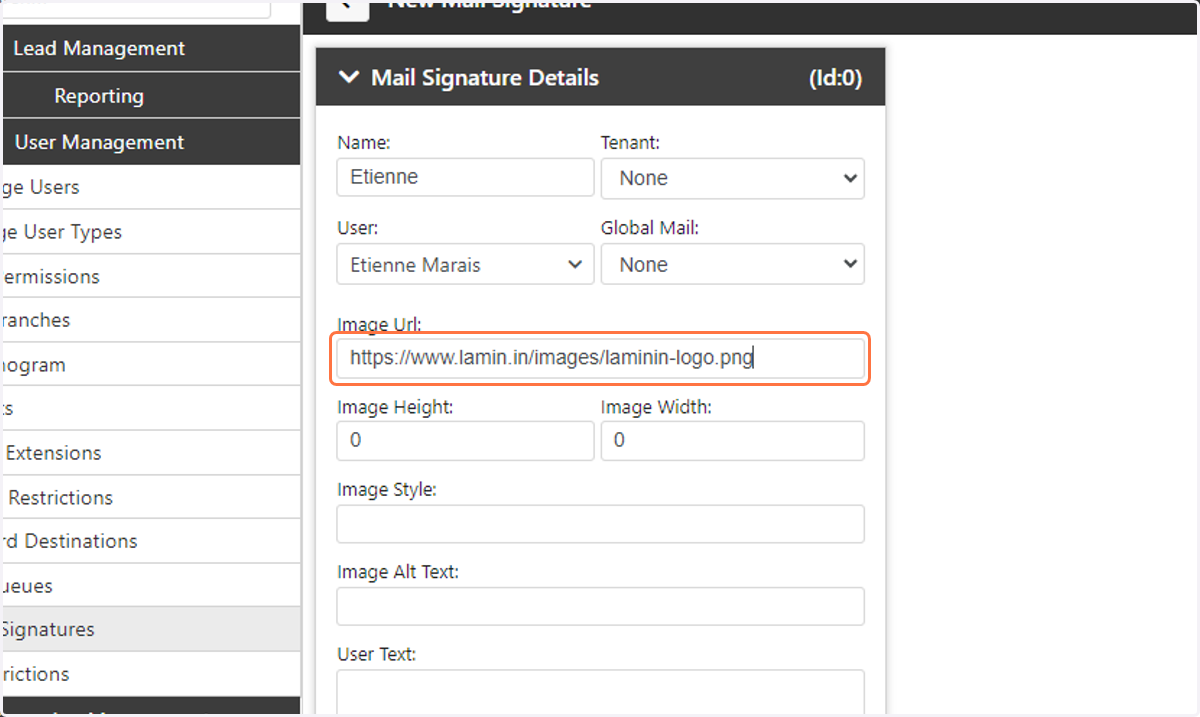Click the Image Style input field

coord(600,524)
